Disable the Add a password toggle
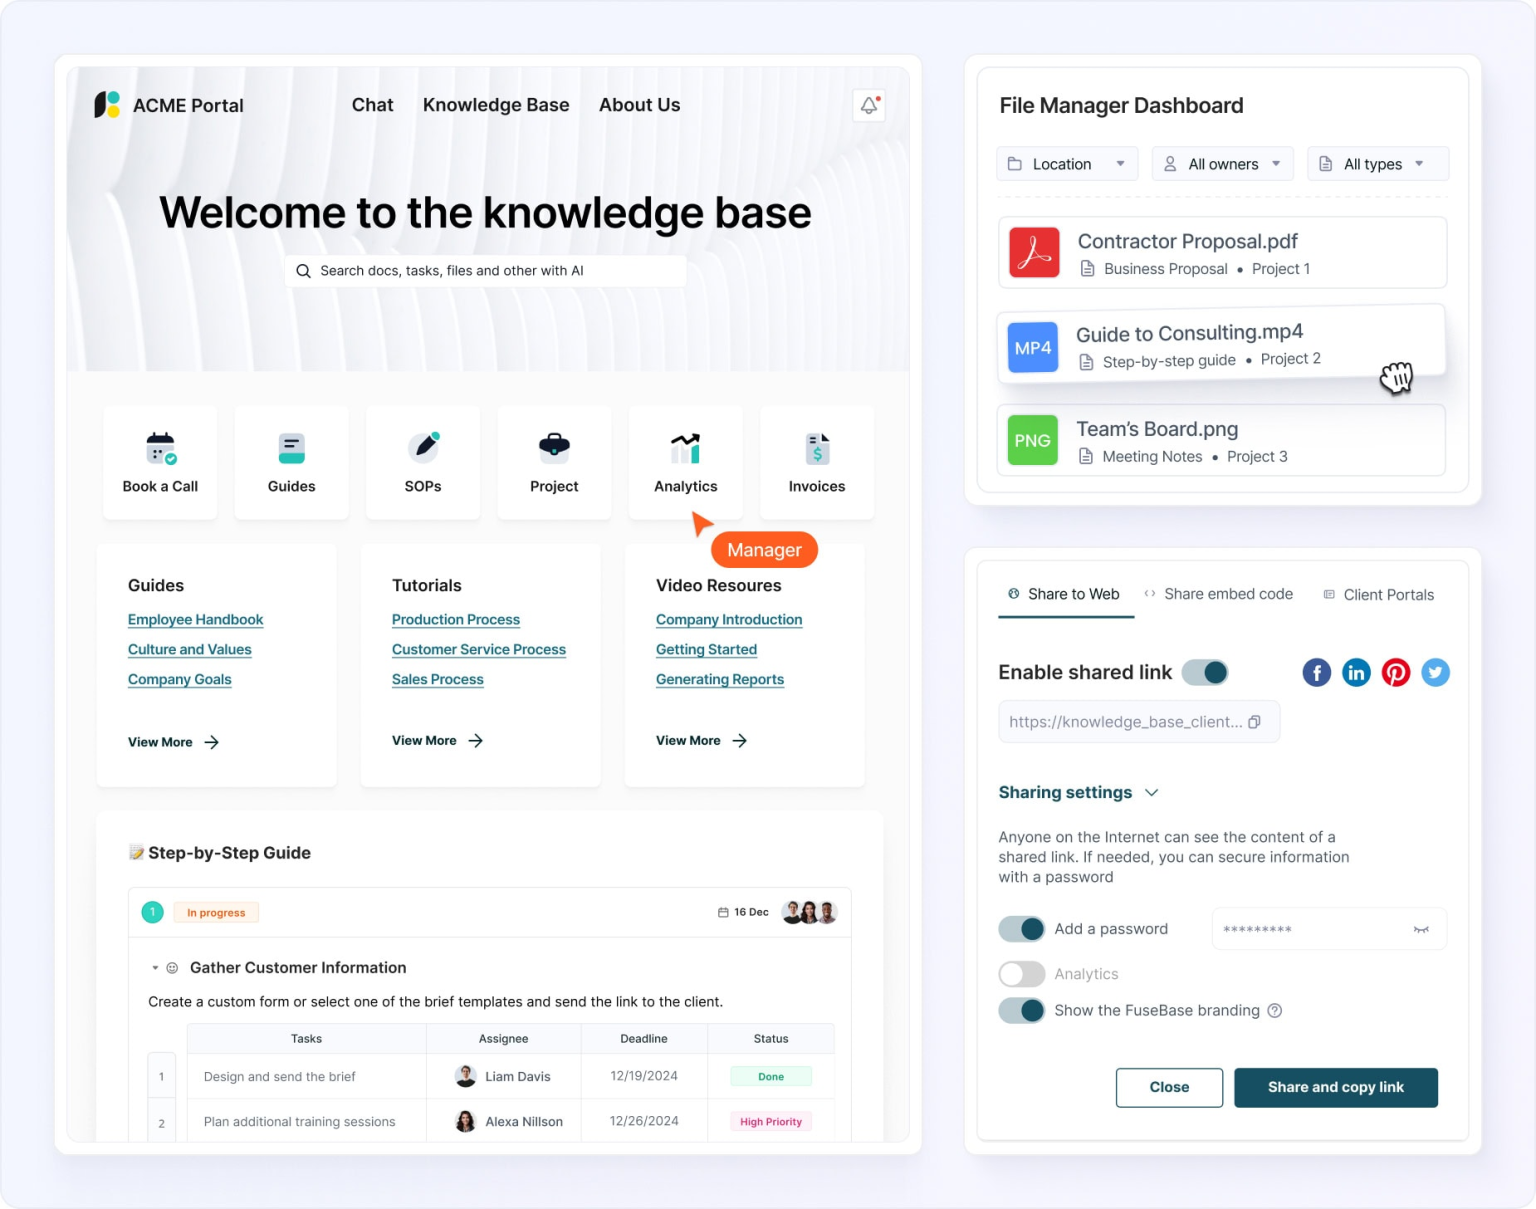Viewport: 1536px width, 1209px height. click(1021, 929)
